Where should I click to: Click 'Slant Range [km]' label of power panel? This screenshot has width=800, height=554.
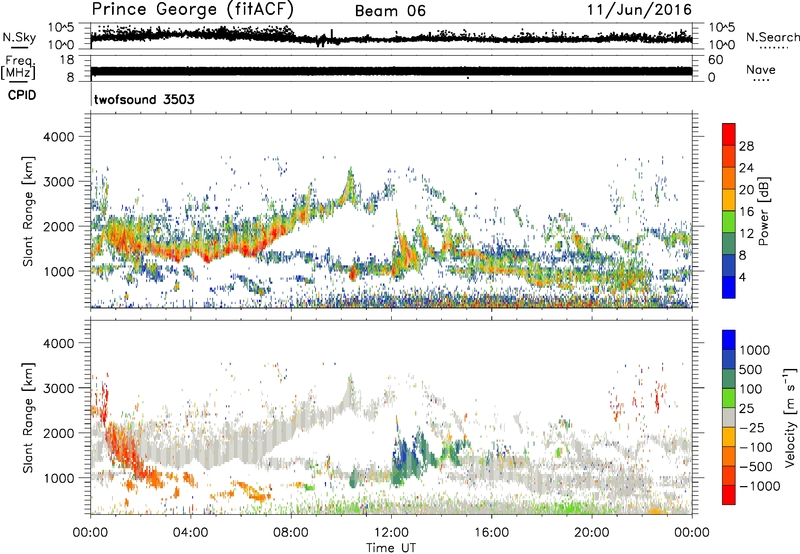tap(28, 211)
